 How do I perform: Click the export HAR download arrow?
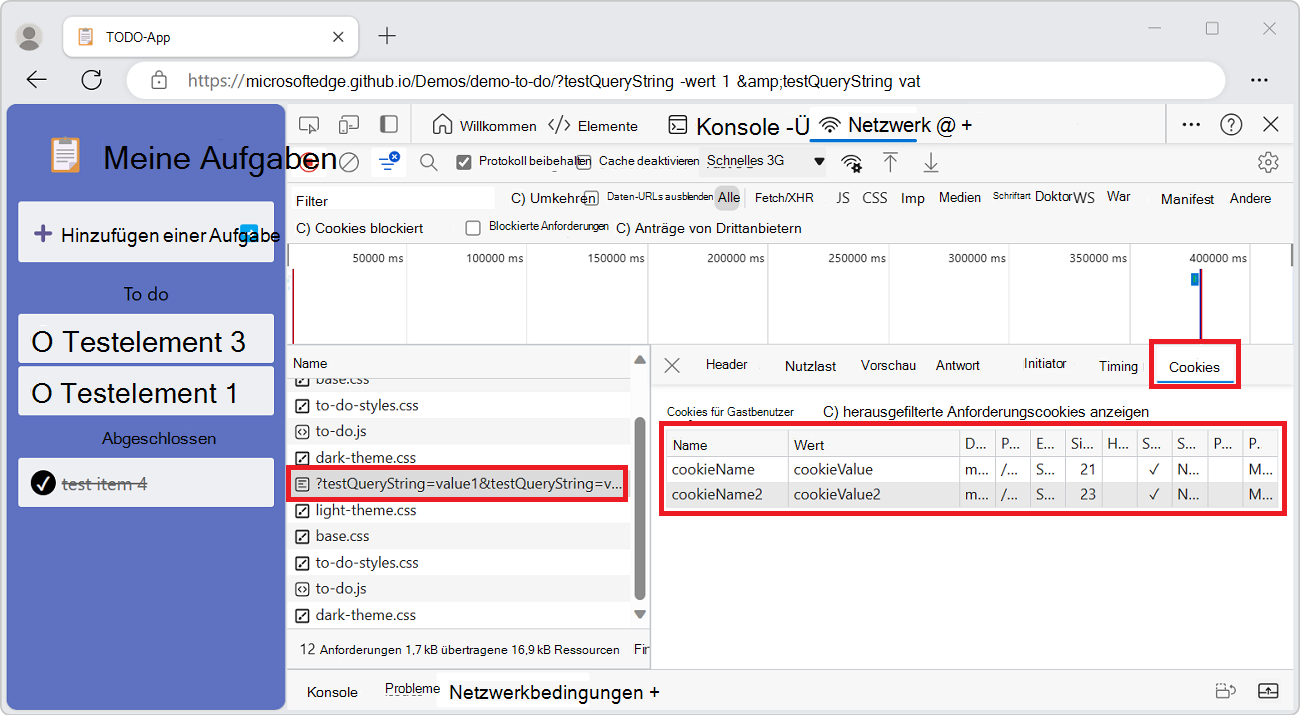click(930, 162)
